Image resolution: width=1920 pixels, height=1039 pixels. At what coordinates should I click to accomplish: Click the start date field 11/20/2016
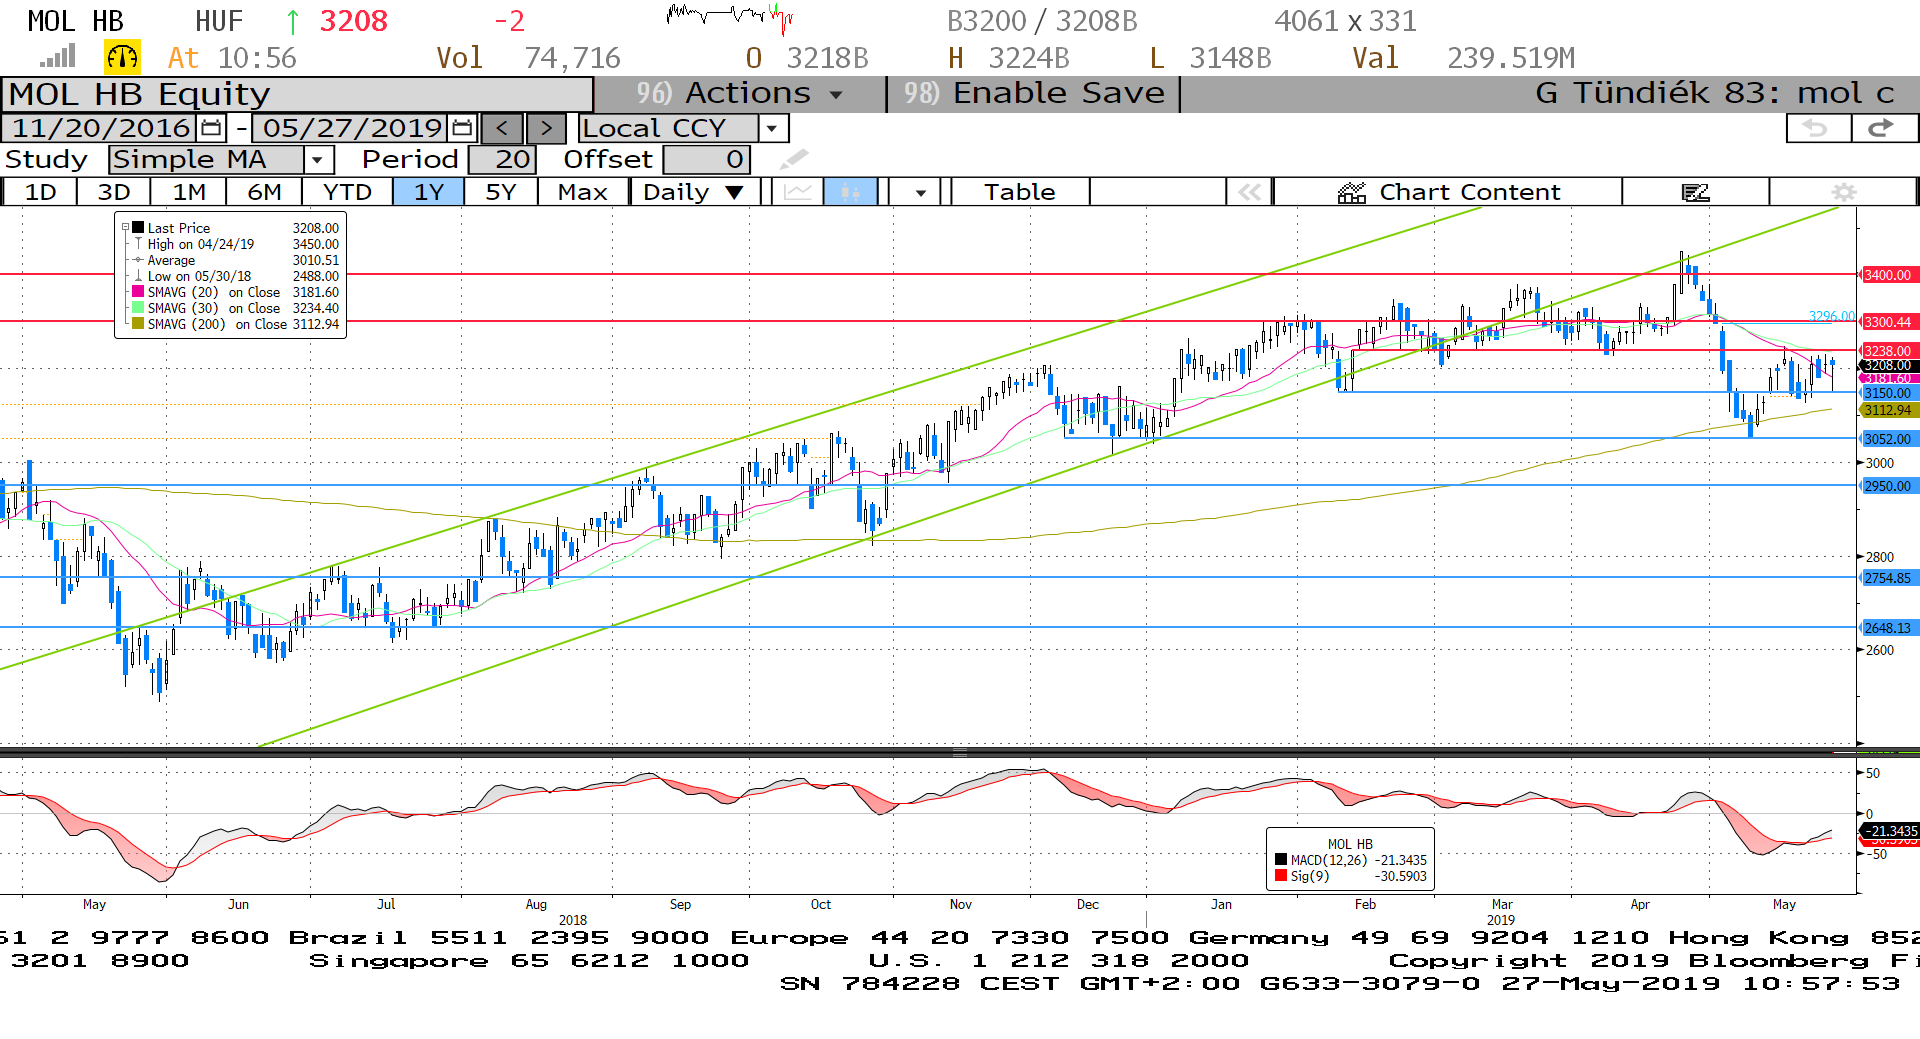[x=100, y=128]
